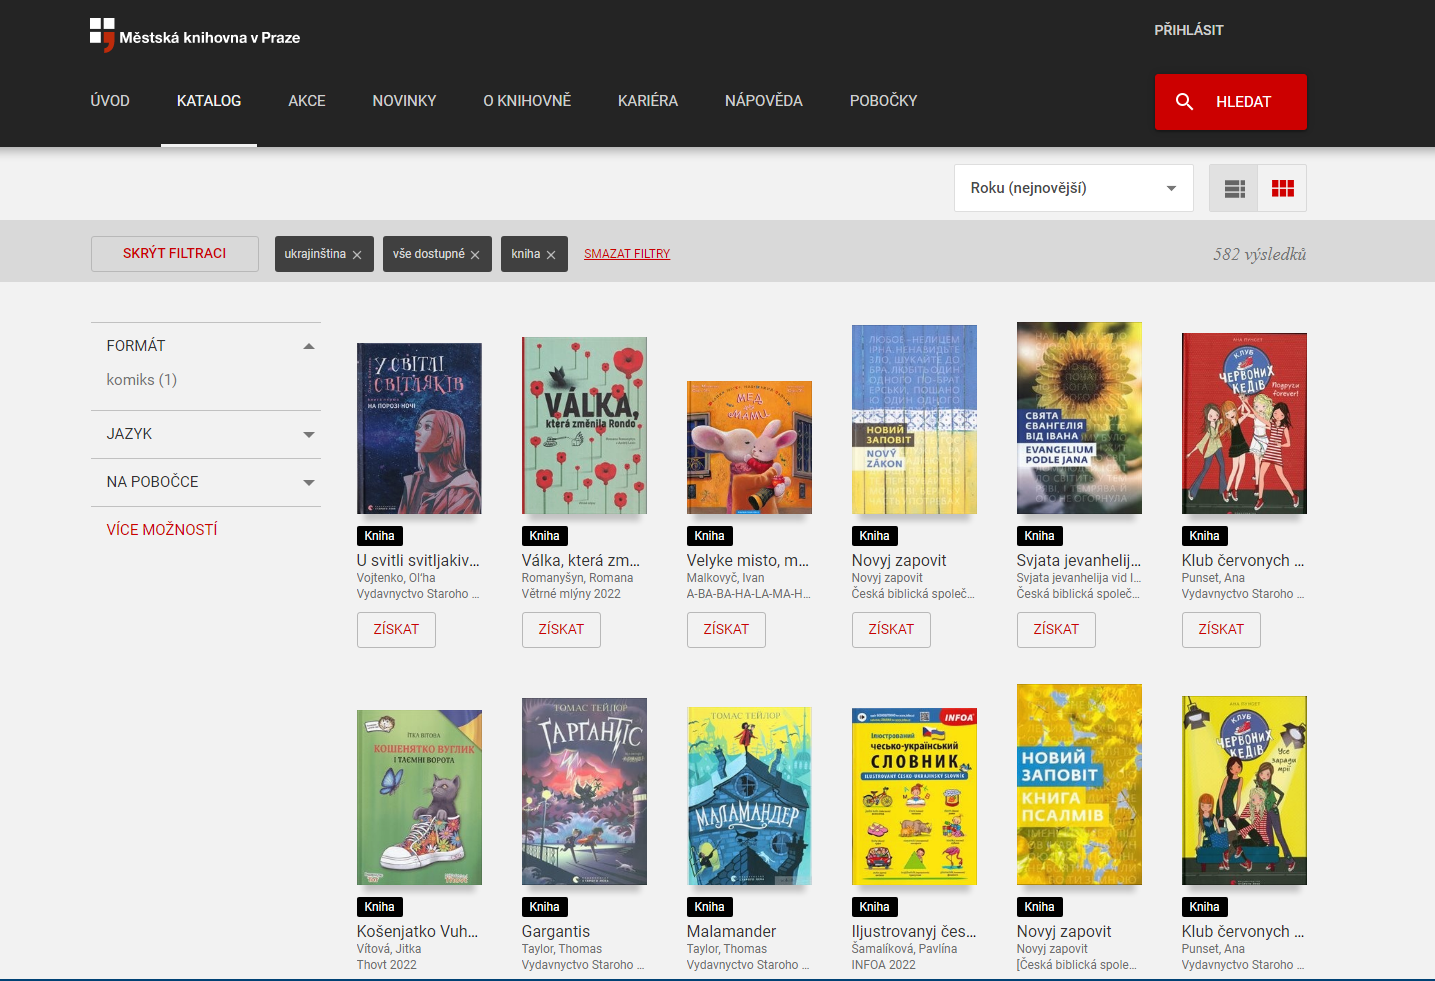The image size is (1435, 981).
Task: Click ZÍSKAT for U svitli svitljakiv
Action: click(396, 630)
